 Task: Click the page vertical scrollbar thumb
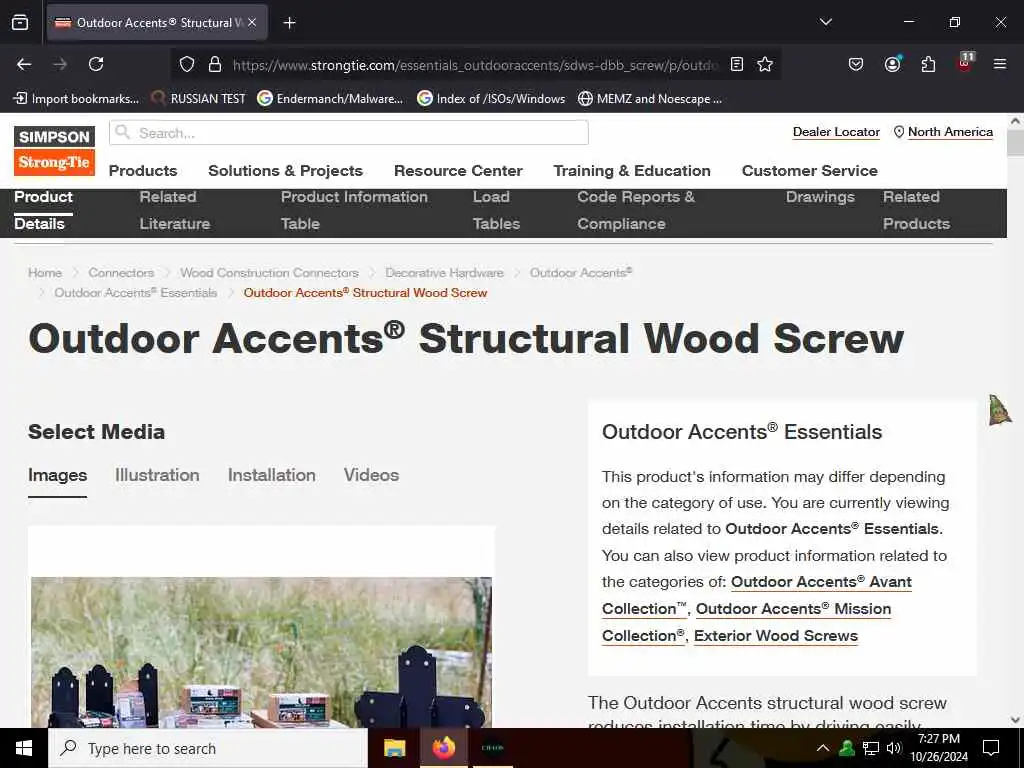pos(1015,143)
